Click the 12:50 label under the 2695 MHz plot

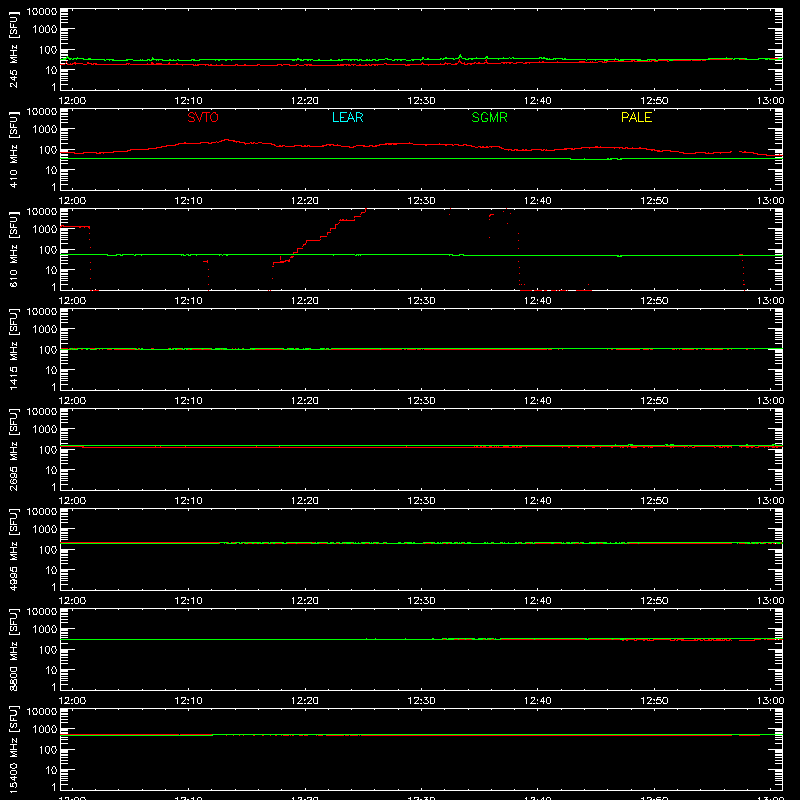click(654, 501)
